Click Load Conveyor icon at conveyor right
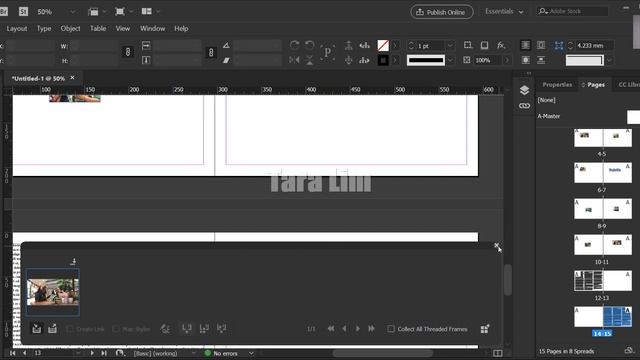 click(484, 329)
